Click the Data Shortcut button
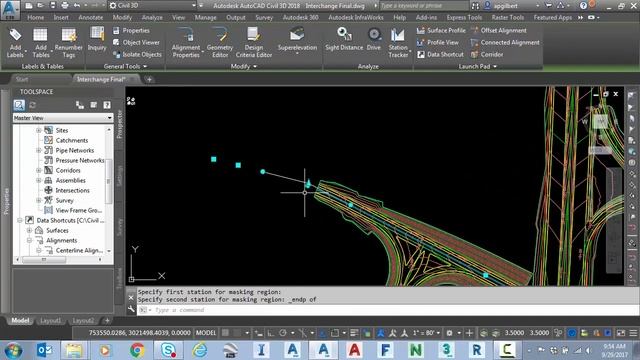This screenshot has height=360, width=640. [440, 54]
